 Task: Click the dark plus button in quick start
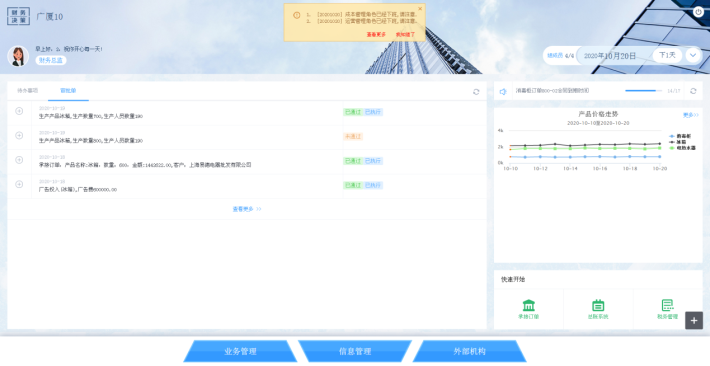[694, 320]
